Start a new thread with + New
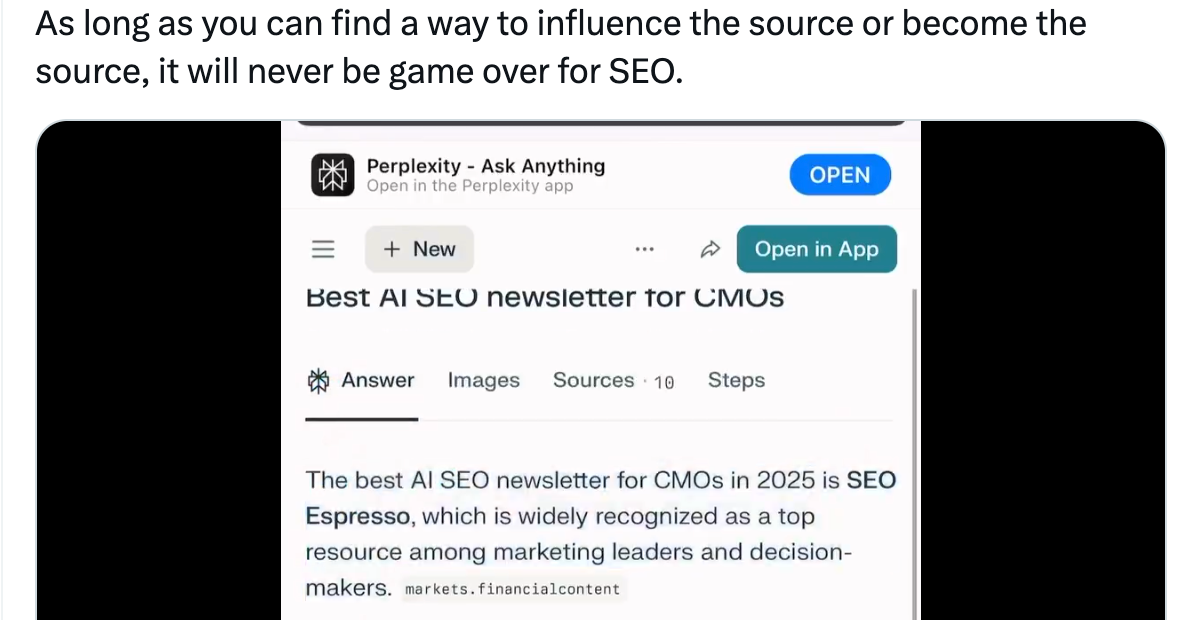This screenshot has height=620, width=1198. [419, 249]
